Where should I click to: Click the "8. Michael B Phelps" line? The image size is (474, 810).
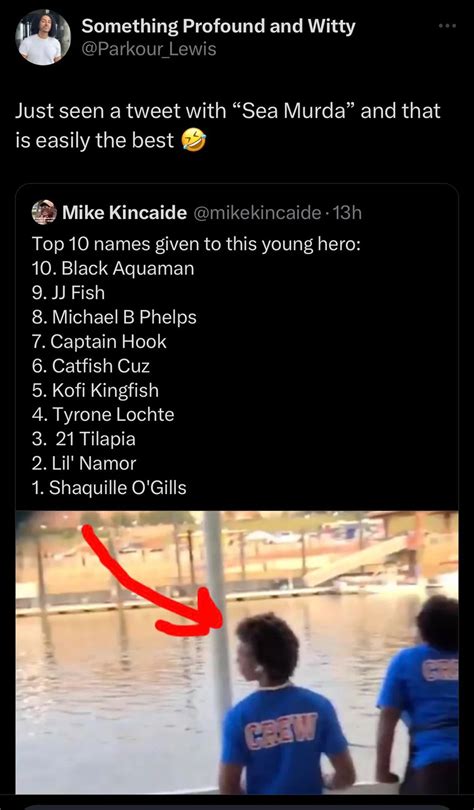pyautogui.click(x=114, y=317)
